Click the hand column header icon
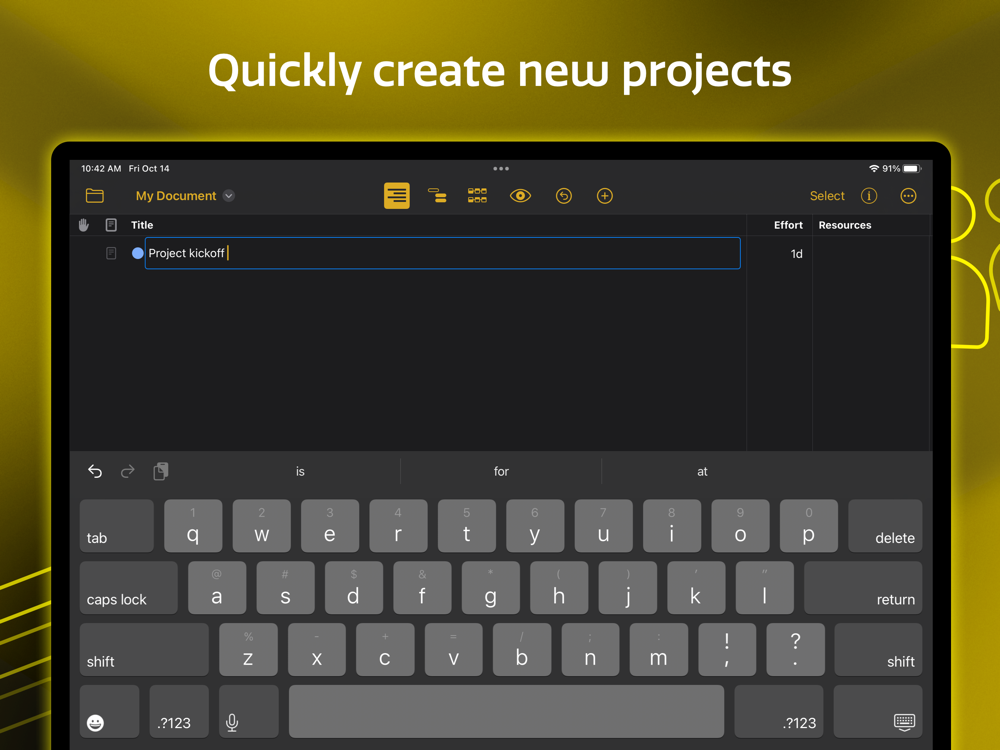 pyautogui.click(x=84, y=225)
